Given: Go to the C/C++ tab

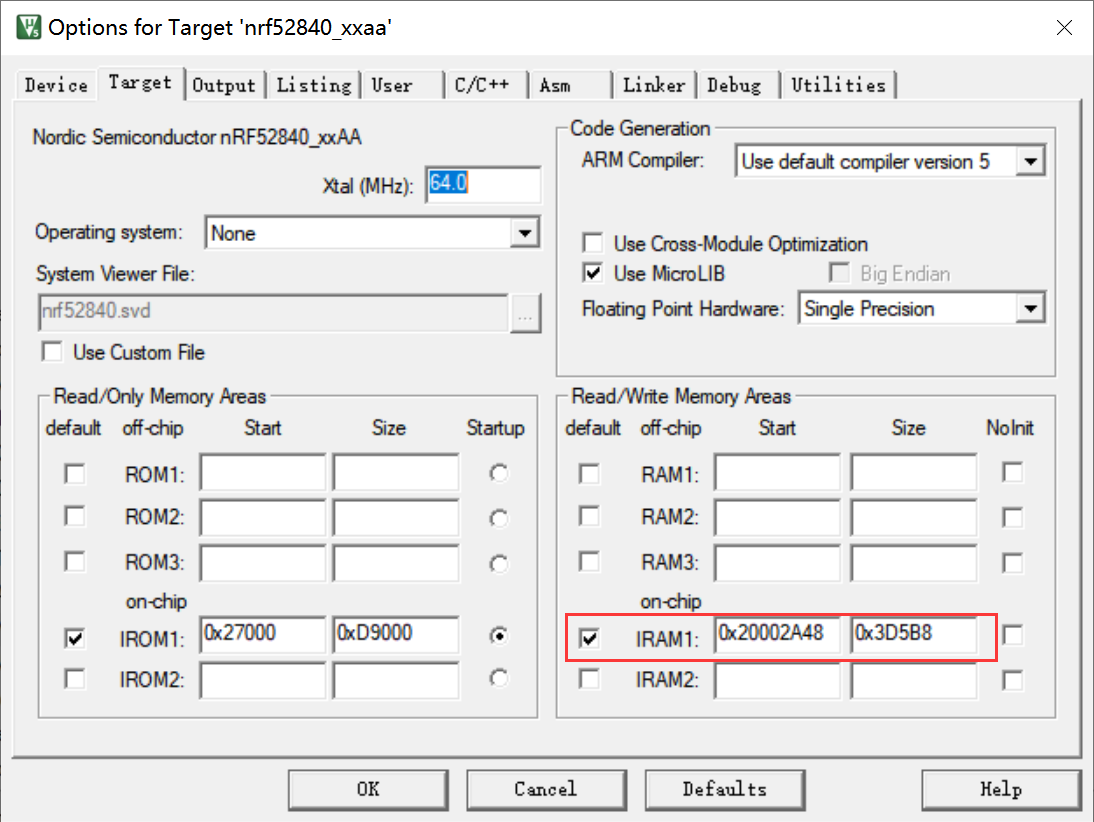Looking at the screenshot, I should tap(485, 85).
